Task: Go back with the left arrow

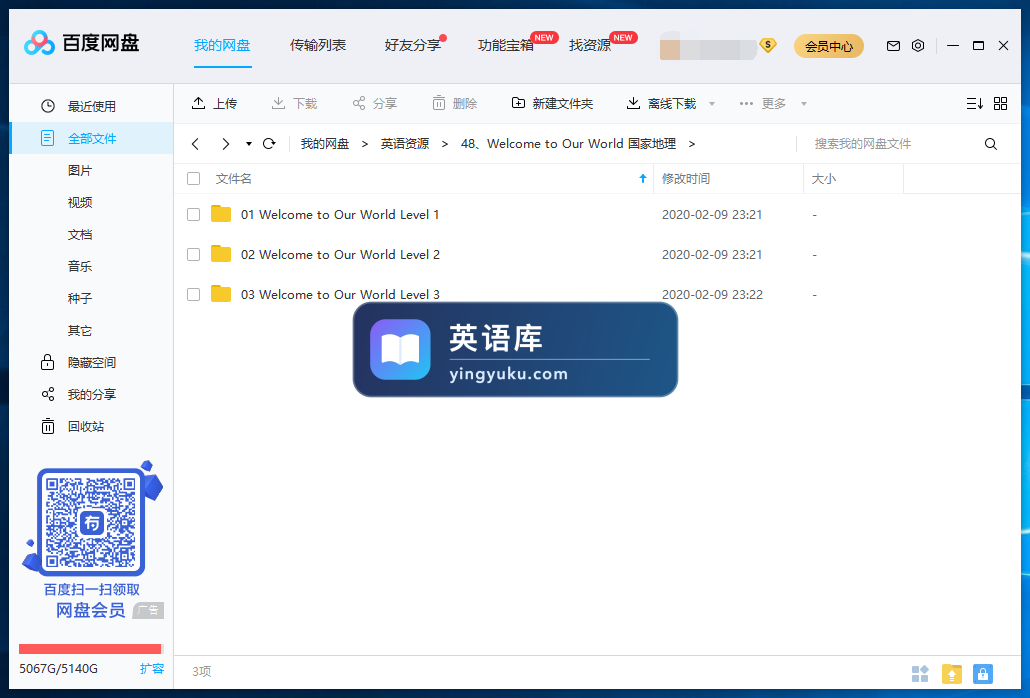Action: pos(195,144)
